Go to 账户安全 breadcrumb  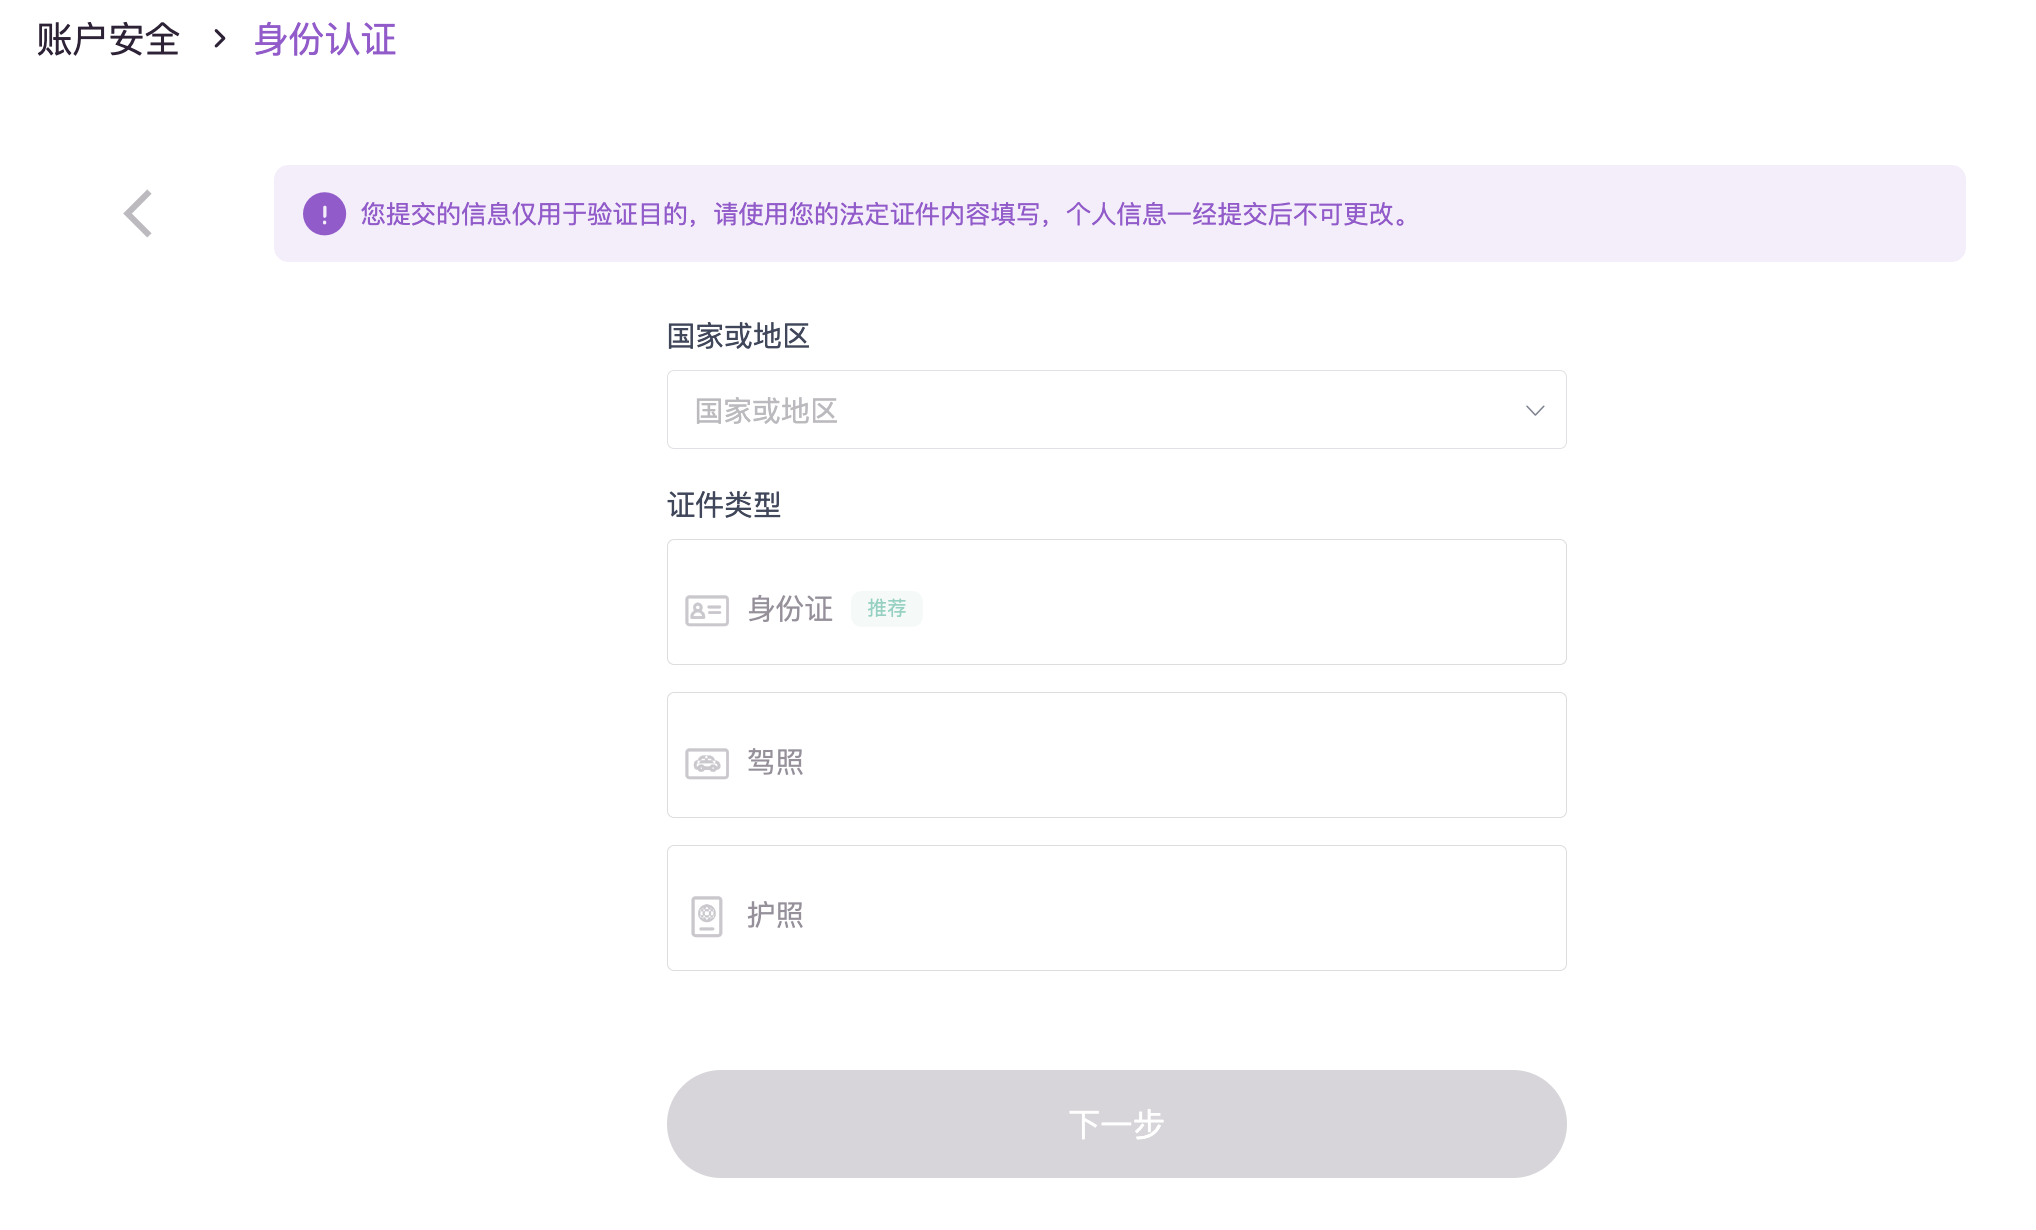(x=108, y=40)
